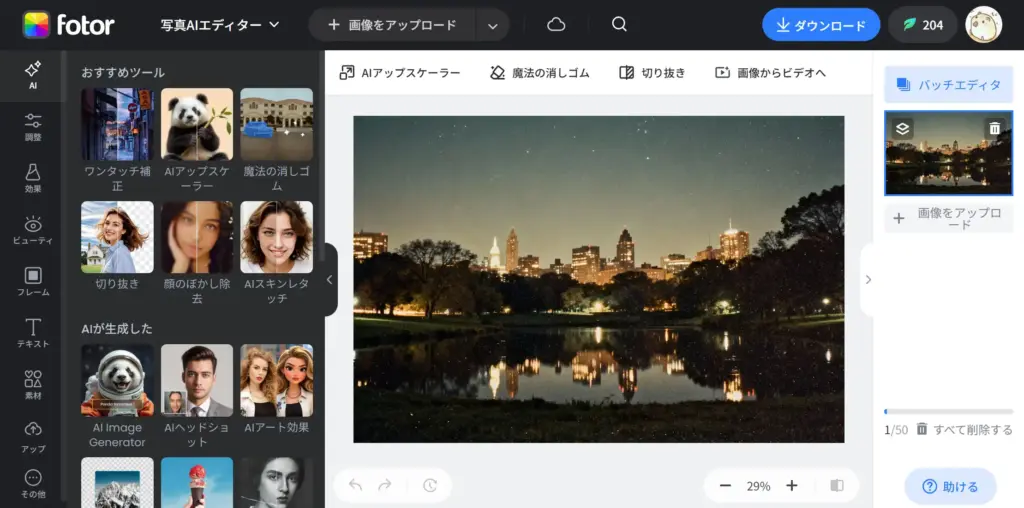1024x508 pixels.
Task: Open the ビューティ beauty panel
Action: coord(33,230)
